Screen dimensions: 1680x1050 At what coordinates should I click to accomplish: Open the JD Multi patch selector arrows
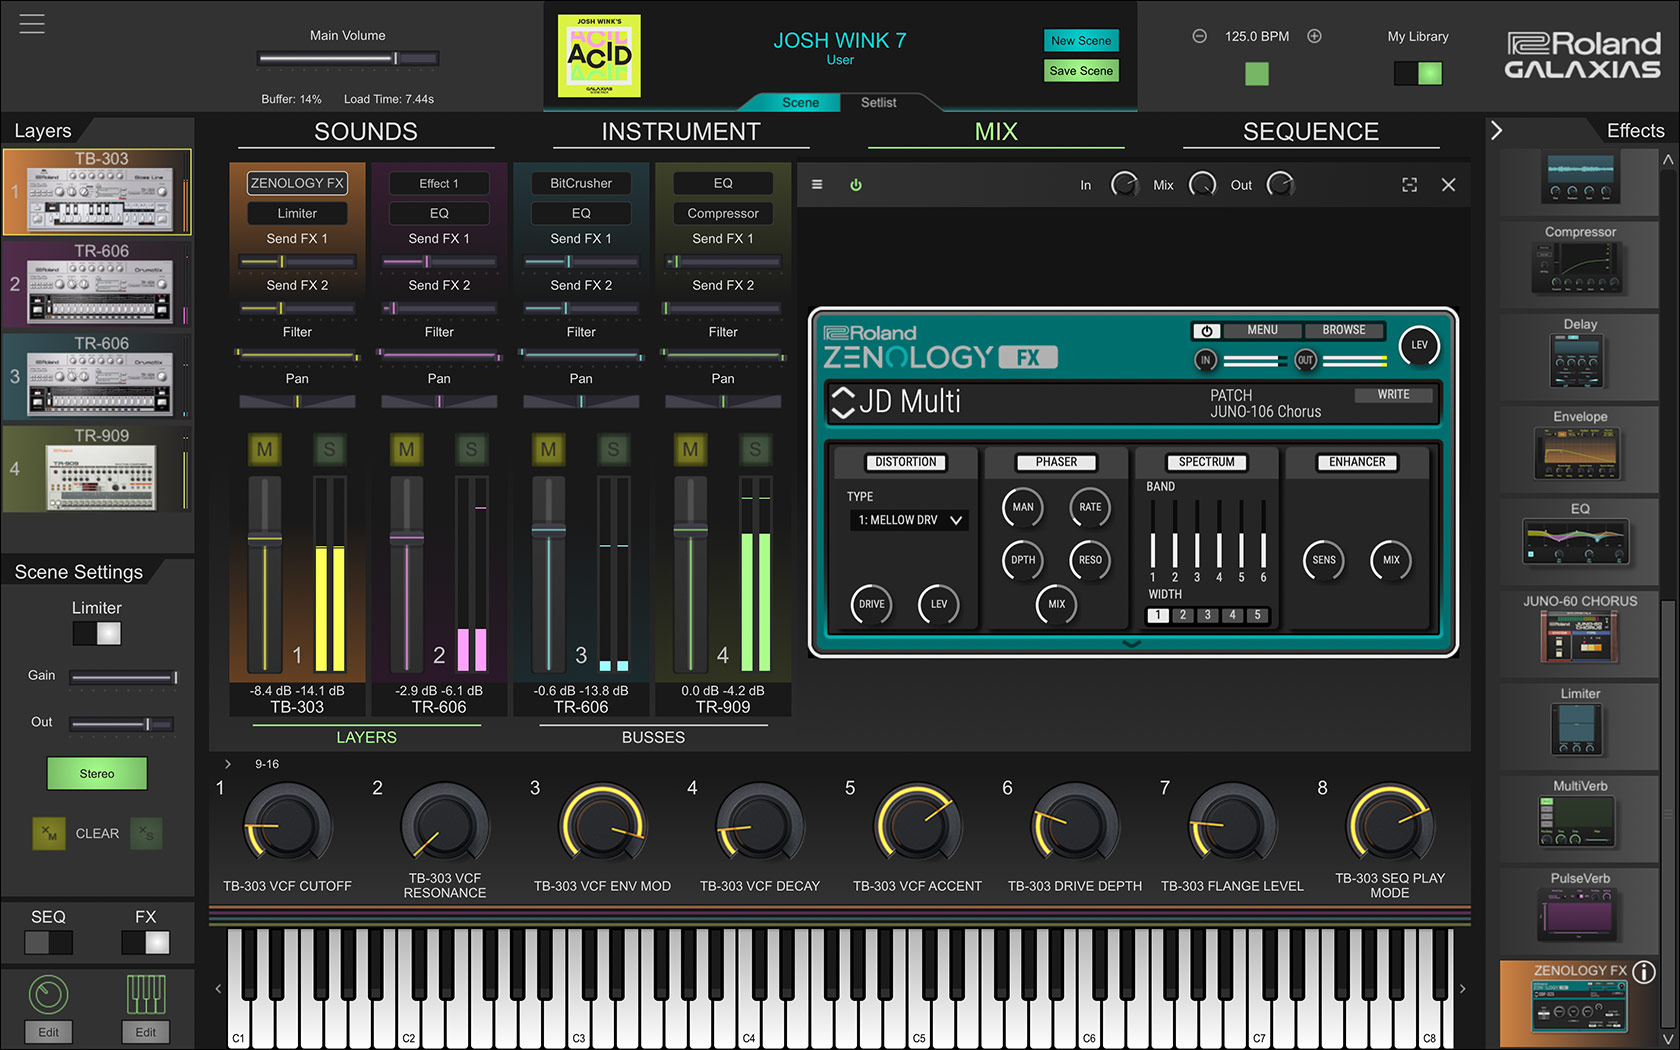click(x=843, y=402)
